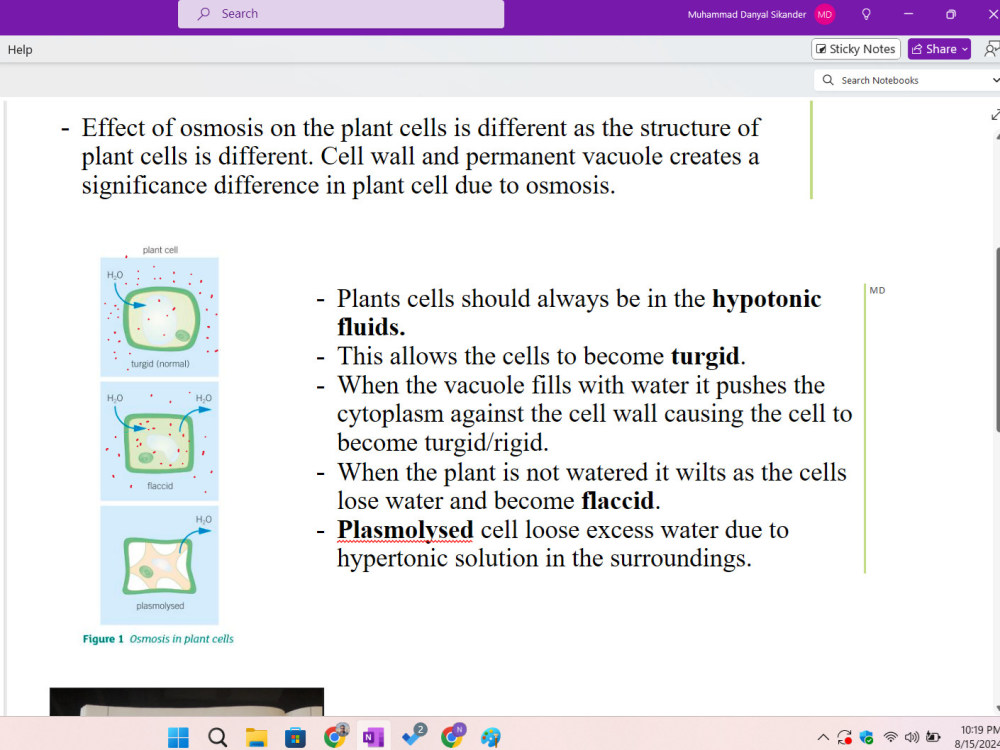Open first Chrome profile on taskbar
This screenshot has height=750, width=1000.
click(x=335, y=736)
